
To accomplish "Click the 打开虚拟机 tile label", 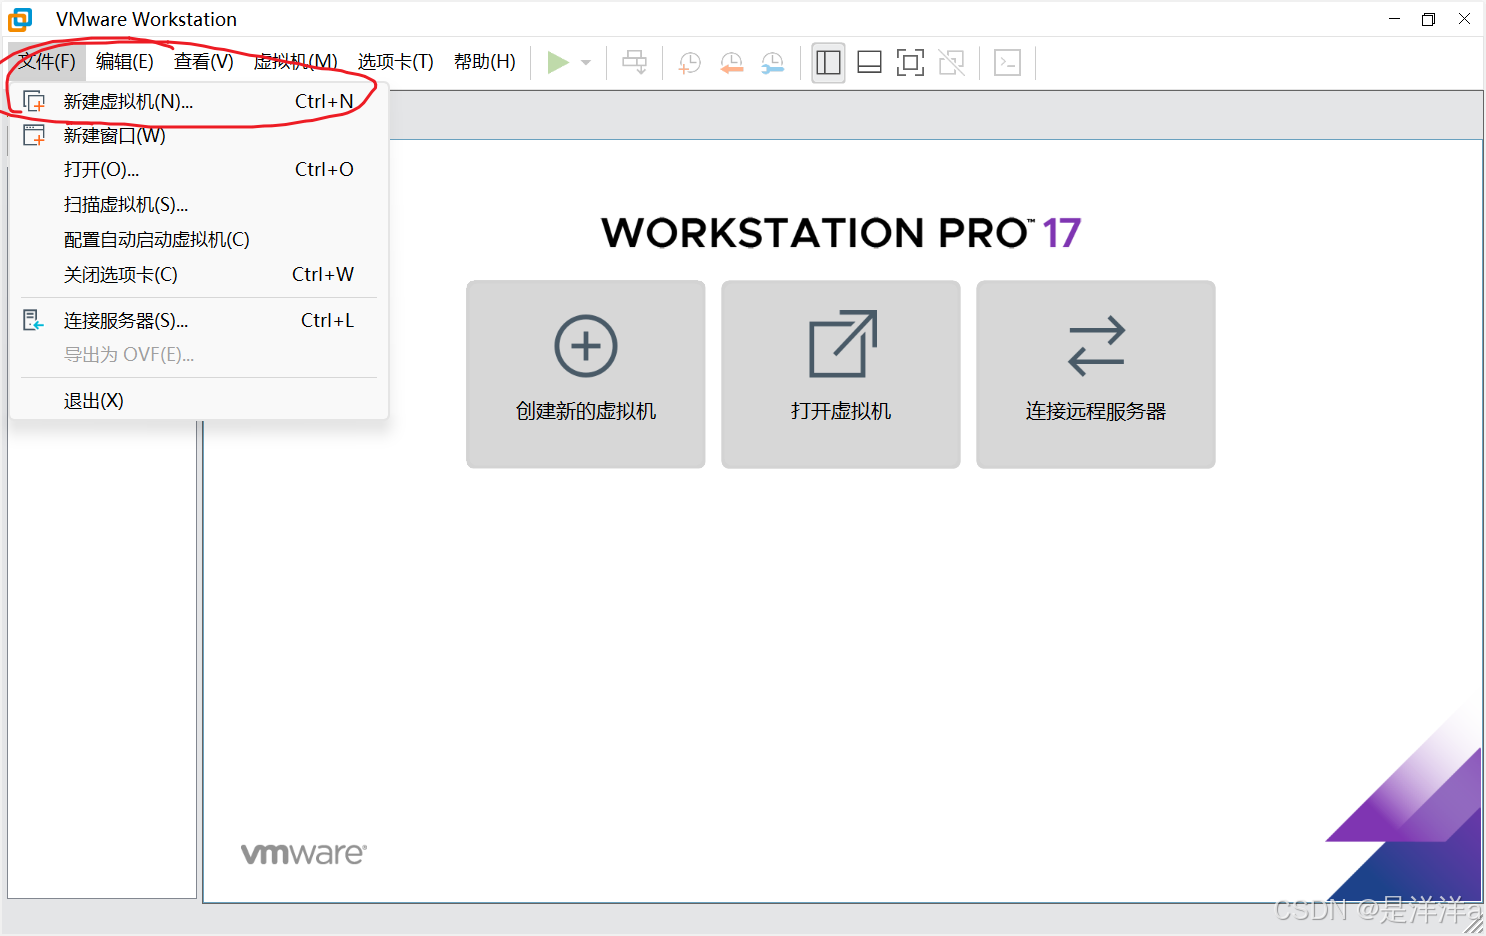I will (841, 411).
